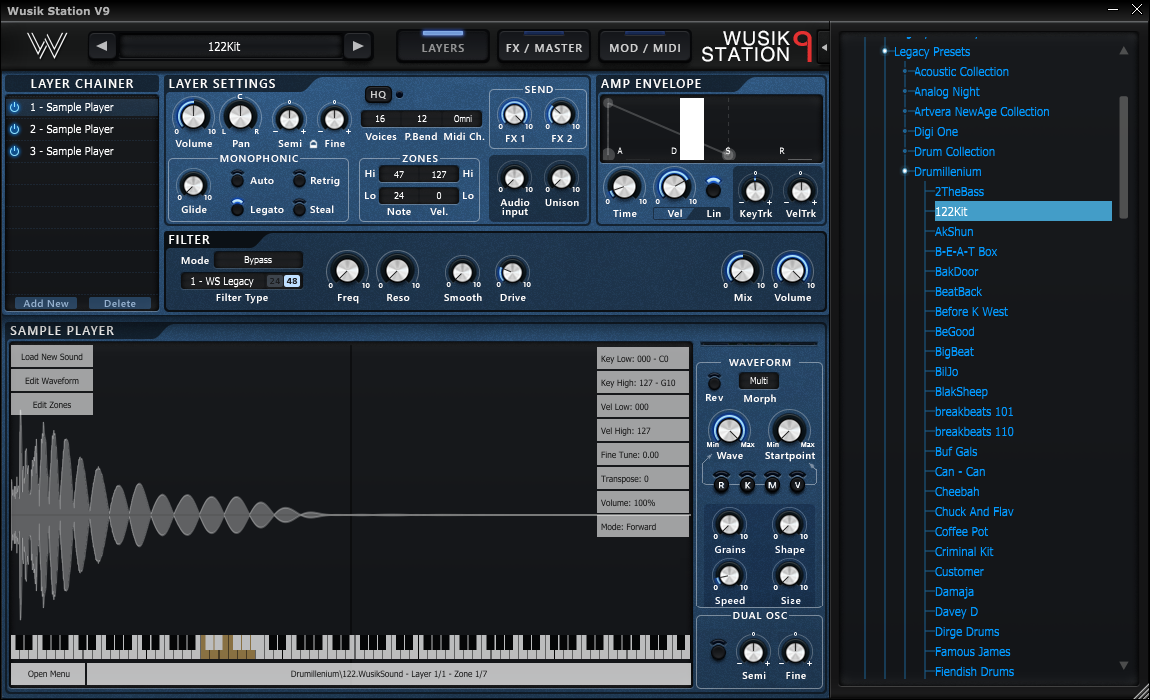Click the envelope Time knob

point(624,187)
